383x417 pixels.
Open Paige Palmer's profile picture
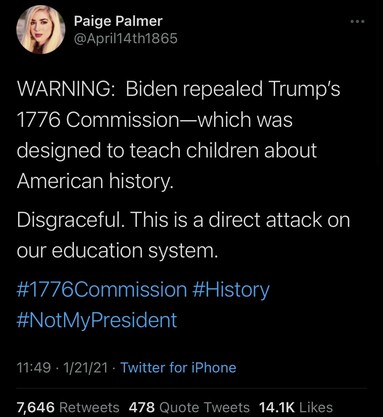(41, 30)
